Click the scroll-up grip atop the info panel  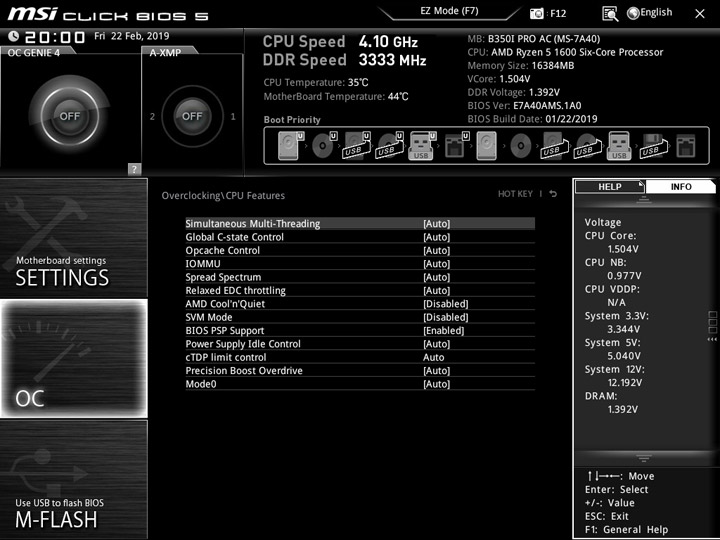644,199
